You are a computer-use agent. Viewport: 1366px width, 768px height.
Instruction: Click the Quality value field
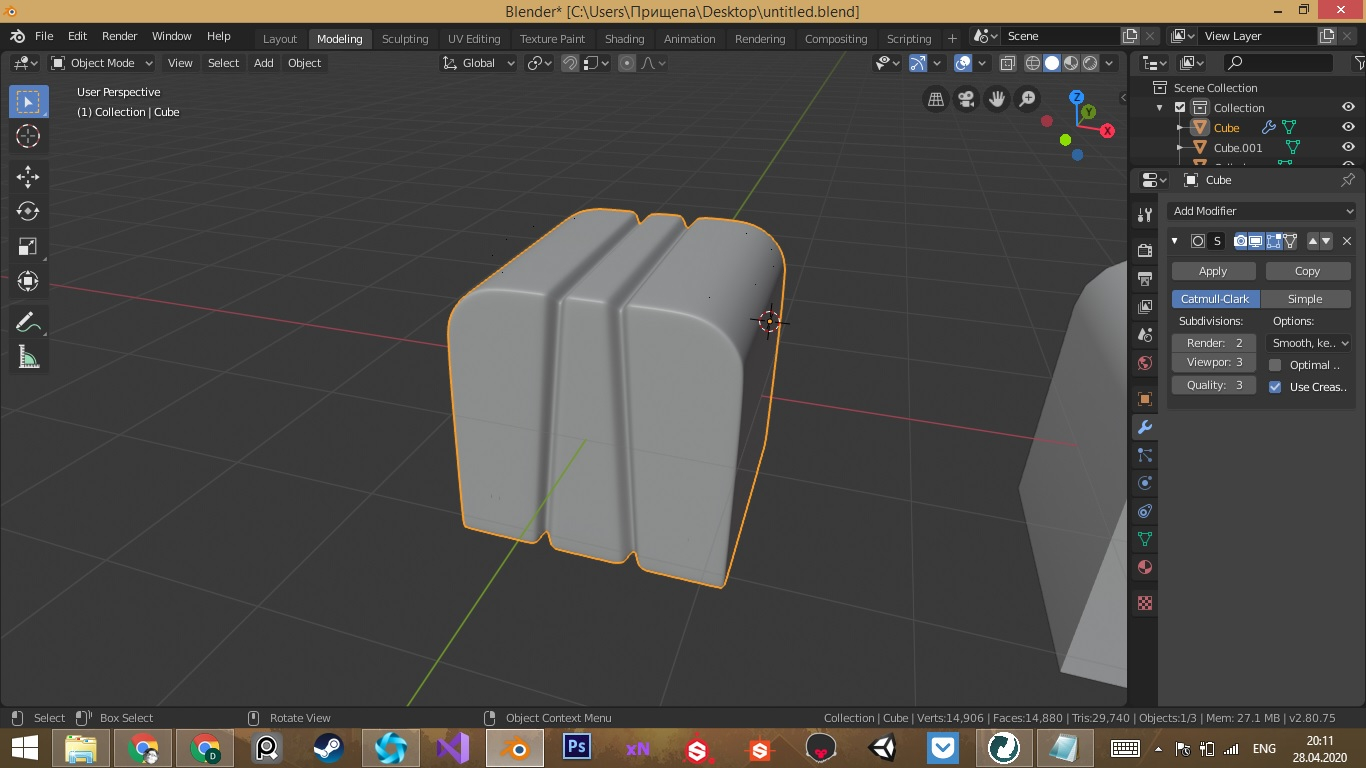tap(1214, 385)
